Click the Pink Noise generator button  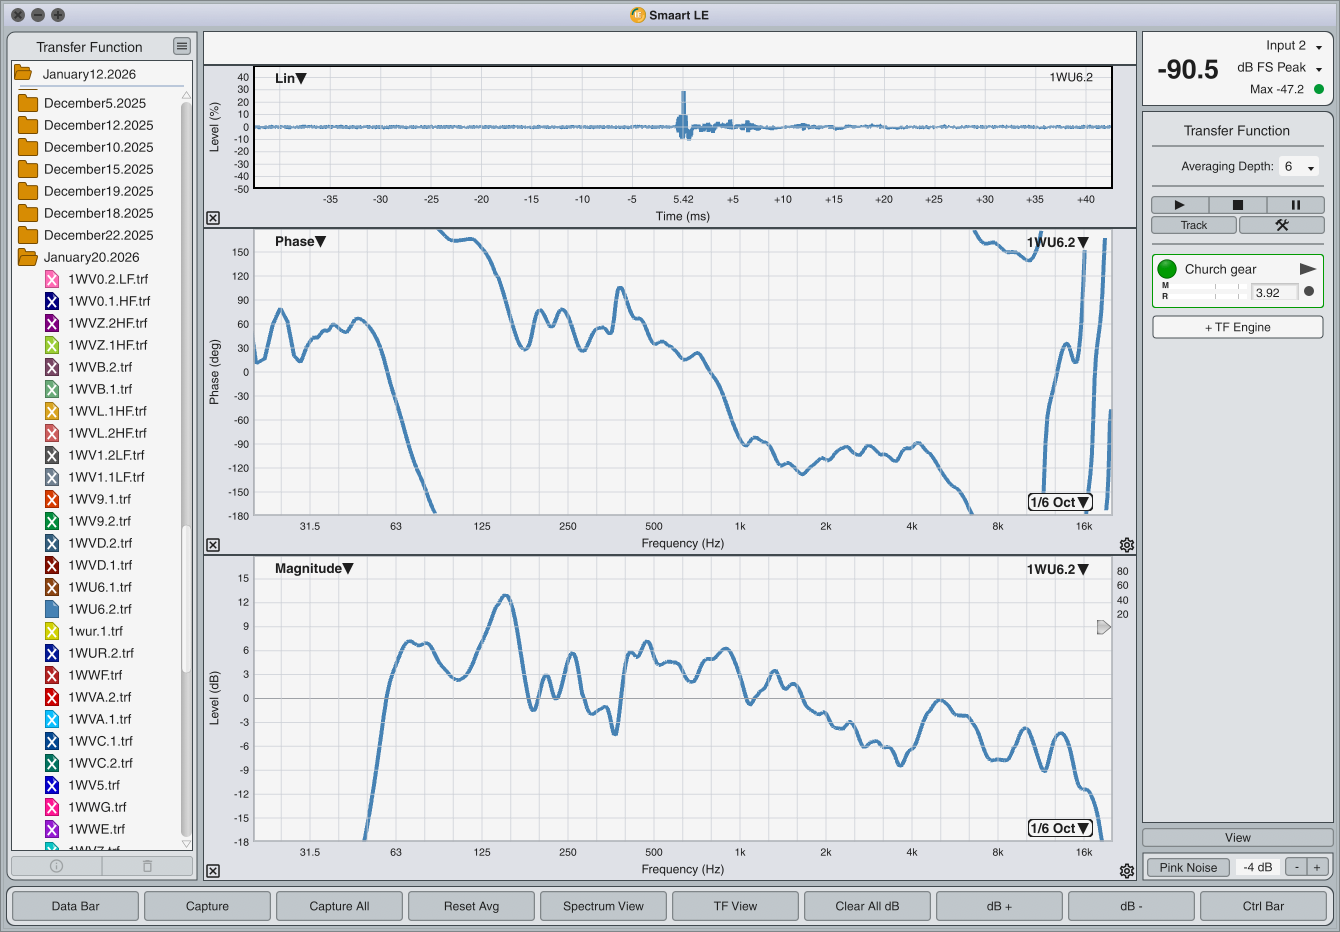(1188, 867)
